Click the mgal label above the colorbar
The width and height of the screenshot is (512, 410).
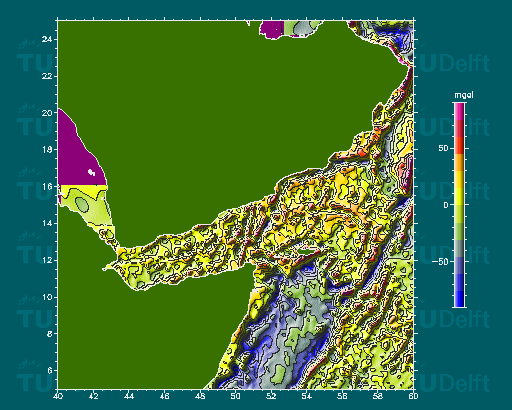(464, 95)
